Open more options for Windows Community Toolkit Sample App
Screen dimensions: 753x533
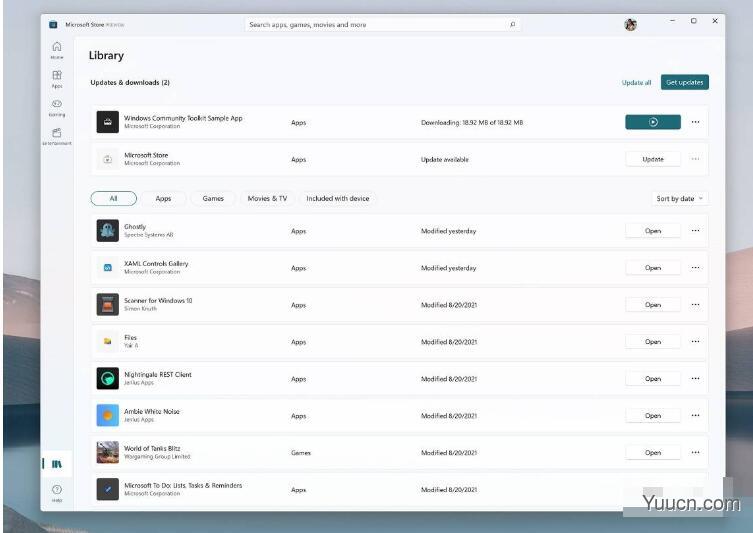coord(695,122)
